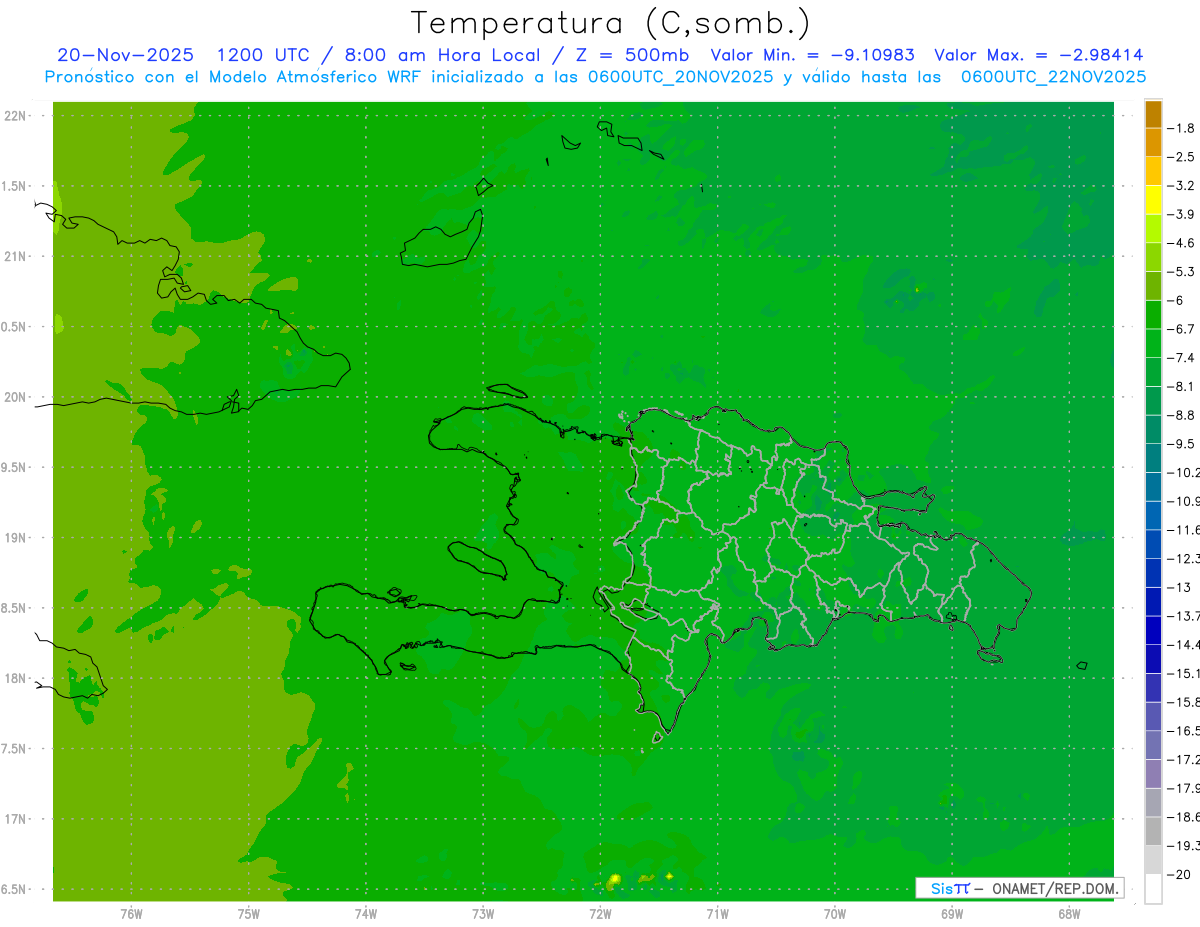
Task: Click the "22N" latitude label
Action: [x=17, y=116]
